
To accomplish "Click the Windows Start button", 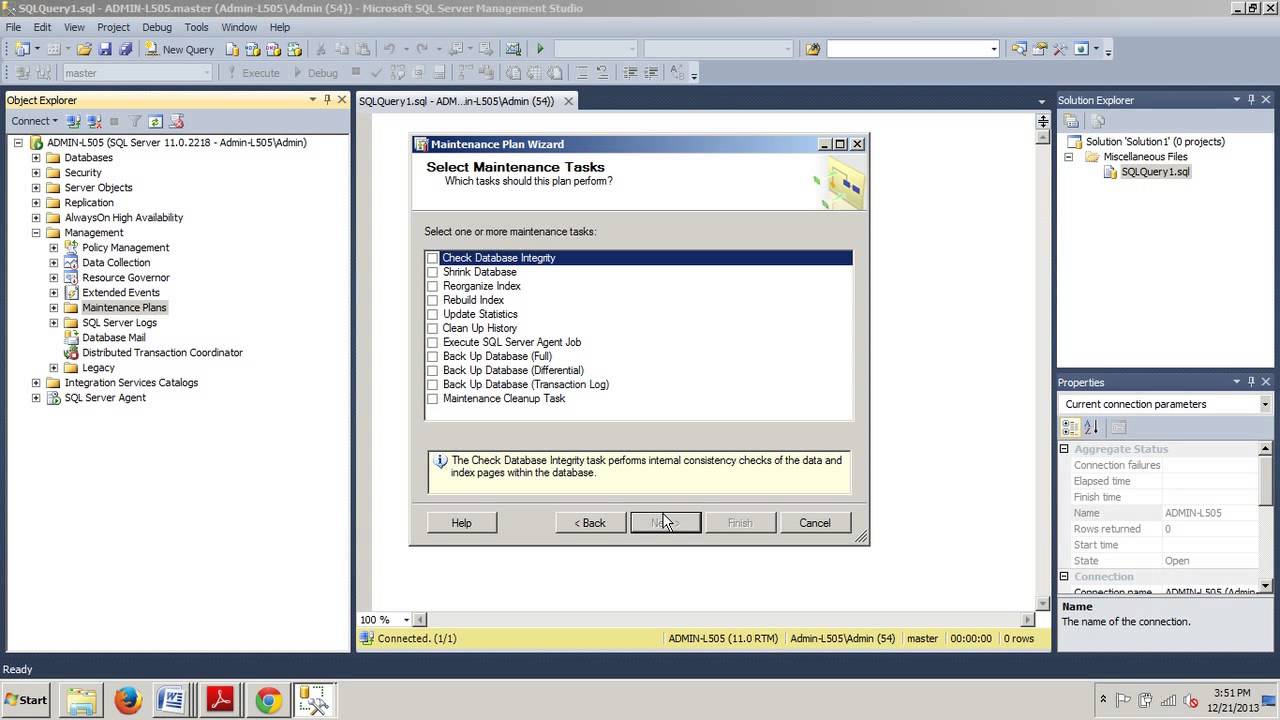I will [26, 700].
